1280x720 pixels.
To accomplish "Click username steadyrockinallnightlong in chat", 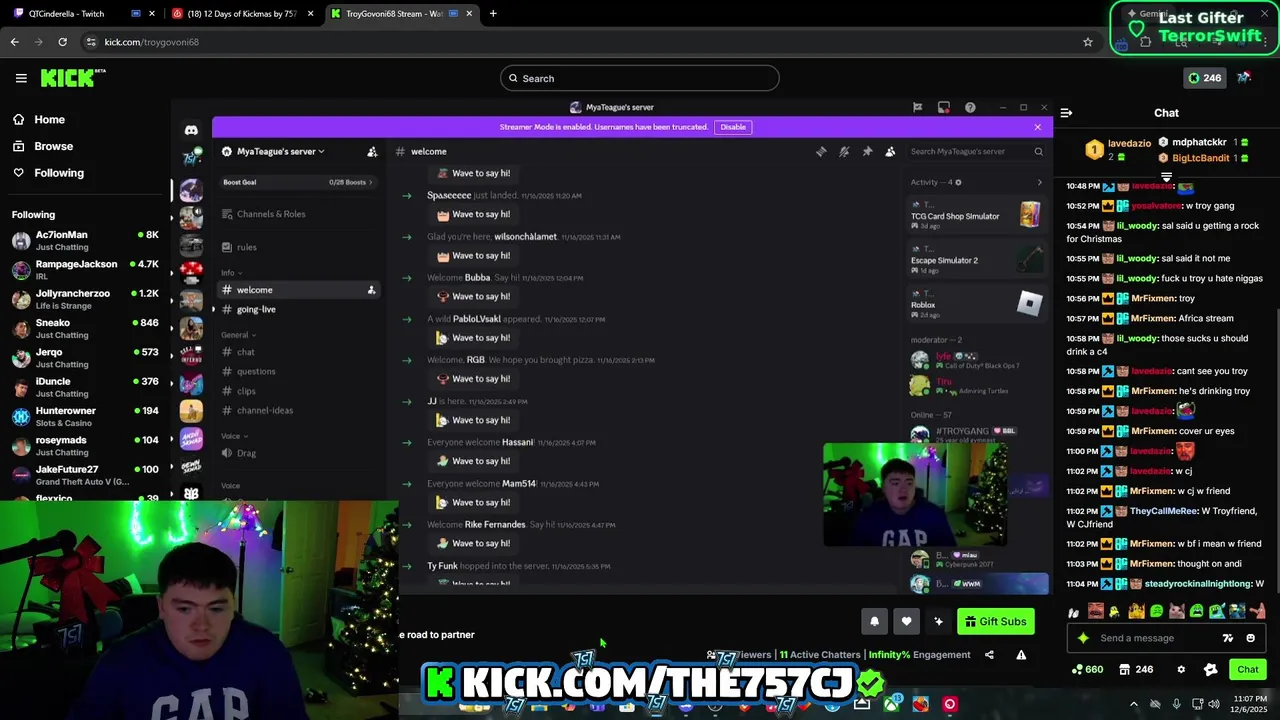I will [x=1198, y=584].
